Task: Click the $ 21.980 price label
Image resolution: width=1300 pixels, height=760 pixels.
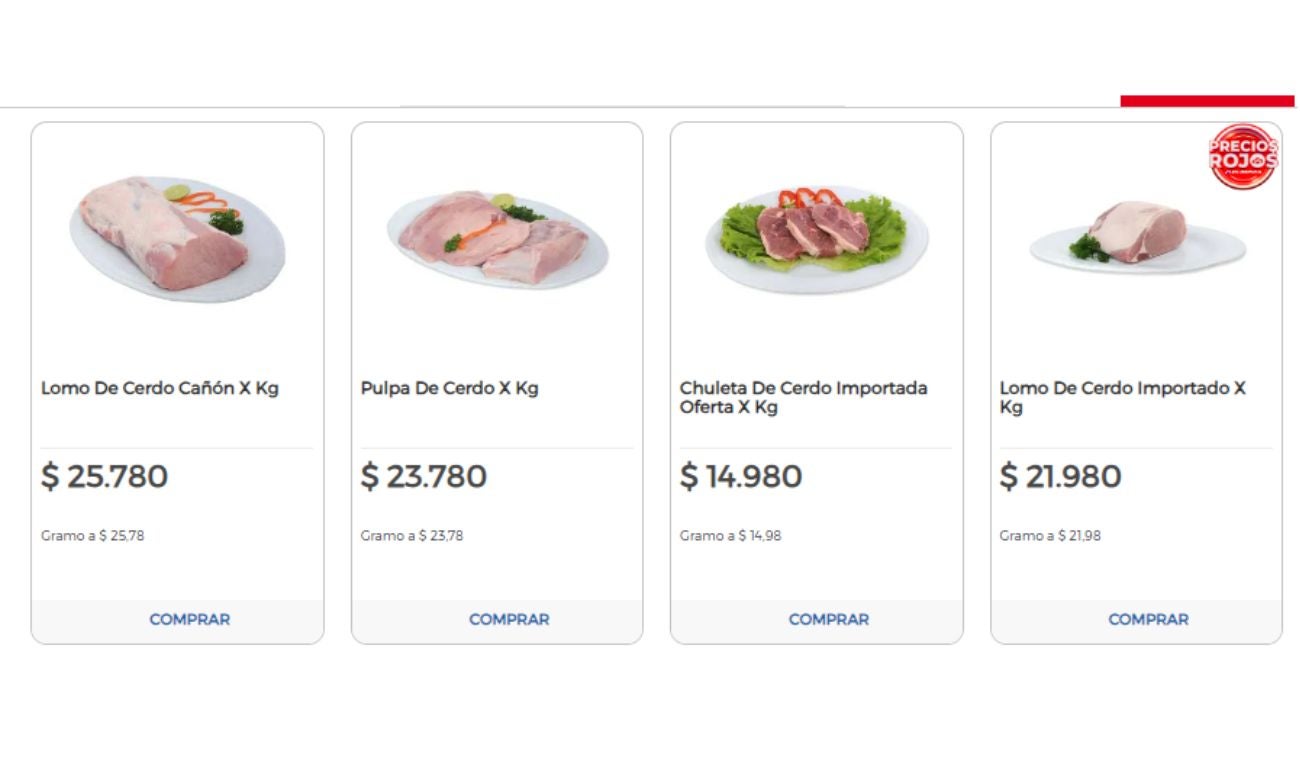Action: (x=1059, y=477)
